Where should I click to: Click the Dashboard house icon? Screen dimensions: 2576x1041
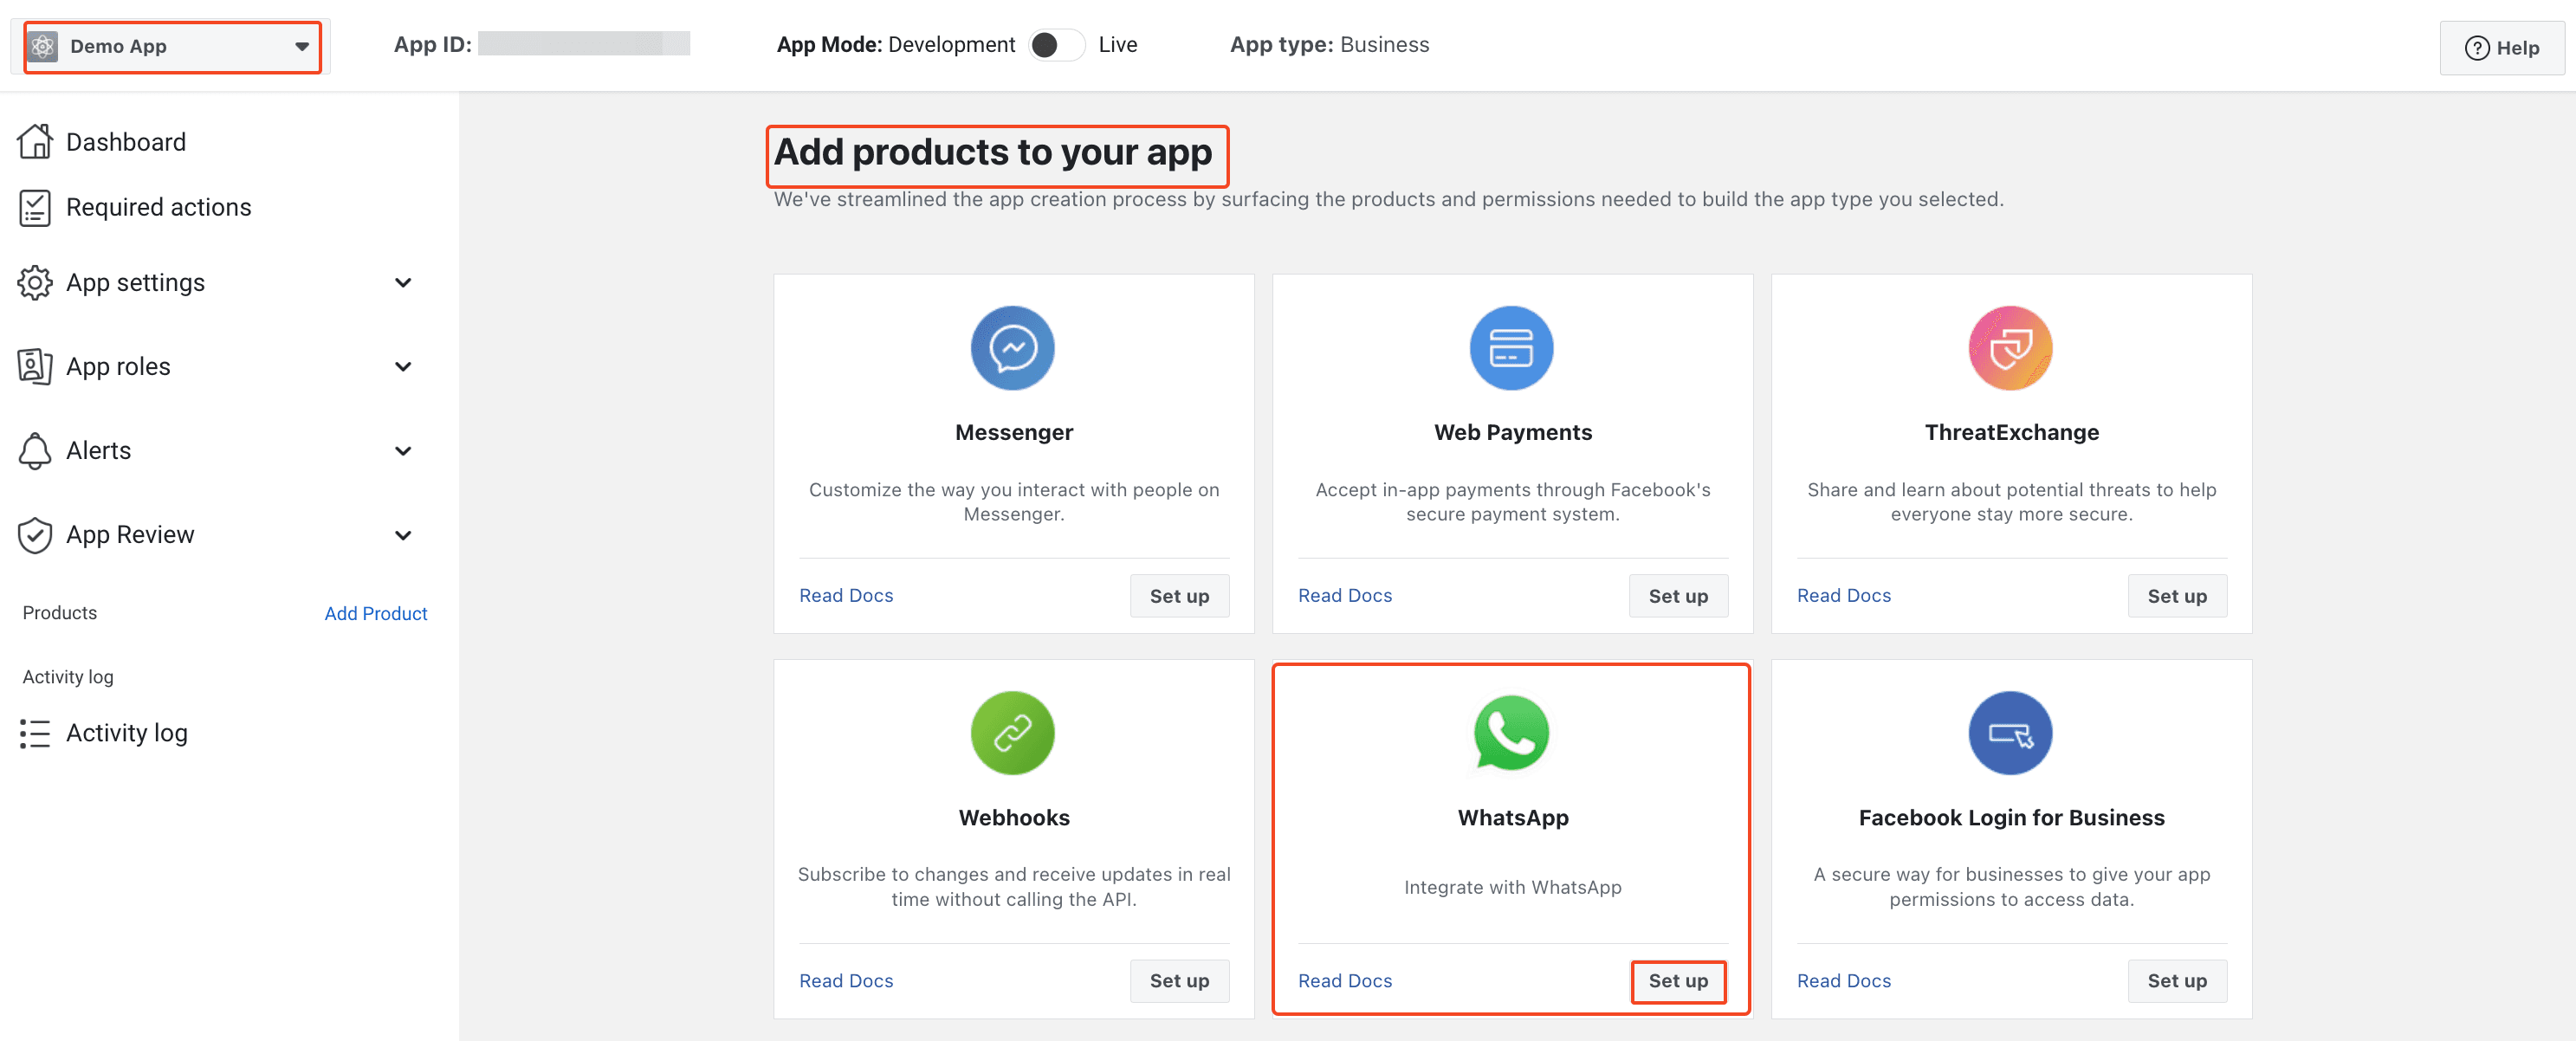click(x=35, y=141)
